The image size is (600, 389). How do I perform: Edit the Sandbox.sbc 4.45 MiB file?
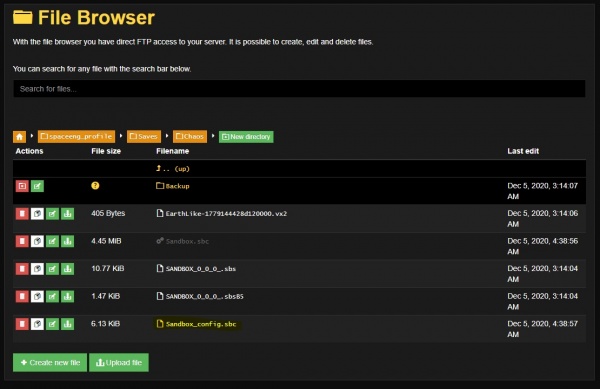(52, 241)
